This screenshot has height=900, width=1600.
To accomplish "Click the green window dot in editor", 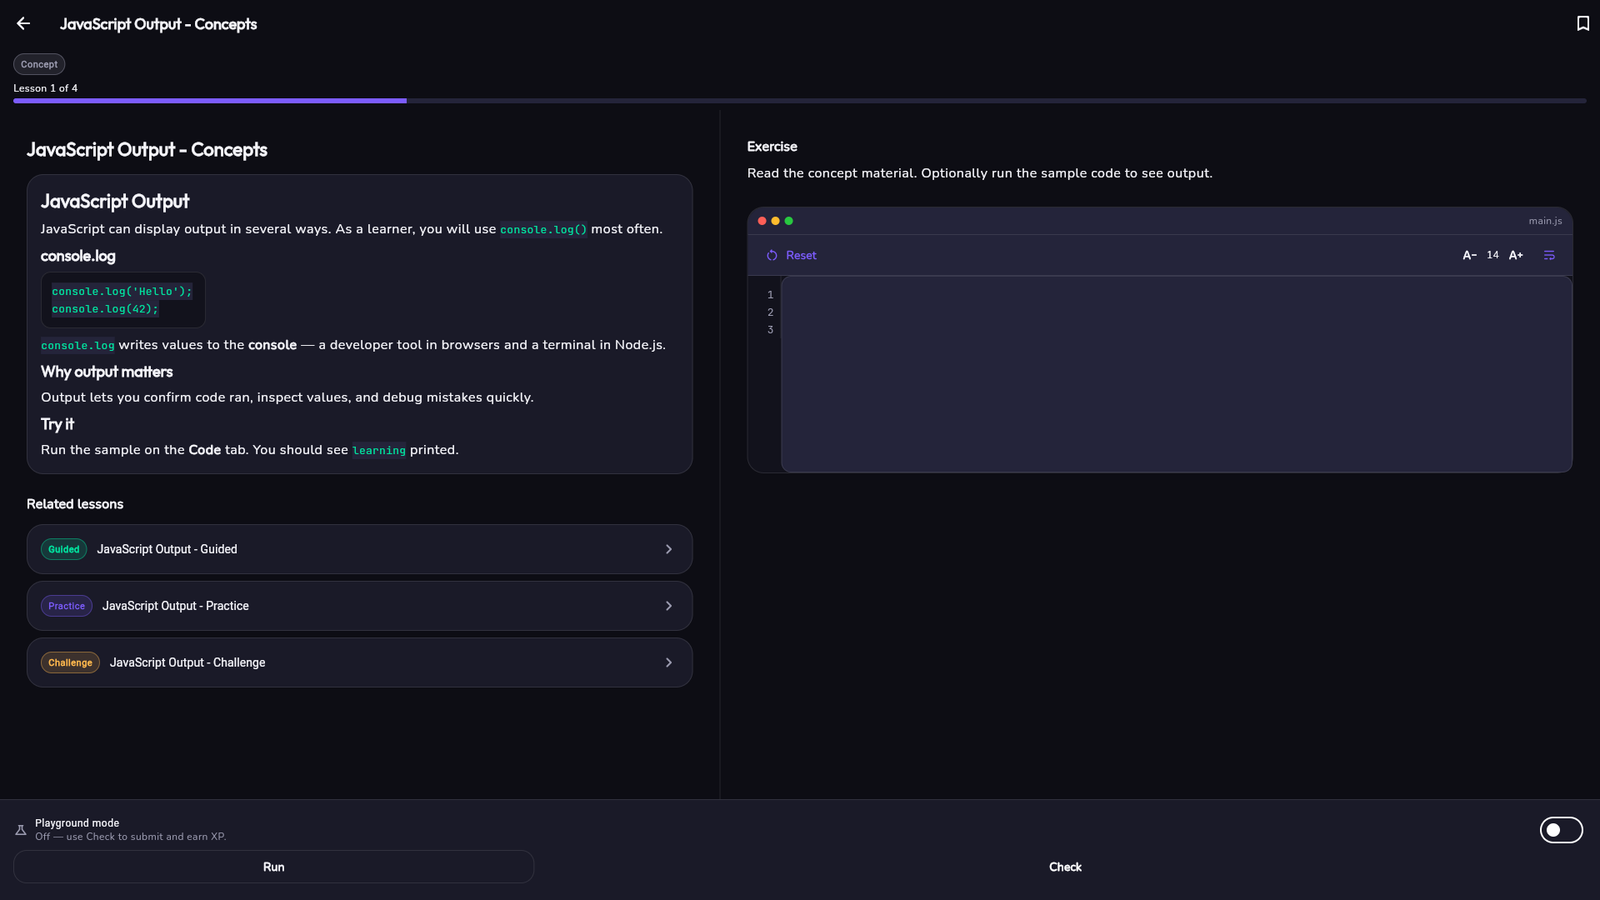I will pyautogui.click(x=789, y=221).
